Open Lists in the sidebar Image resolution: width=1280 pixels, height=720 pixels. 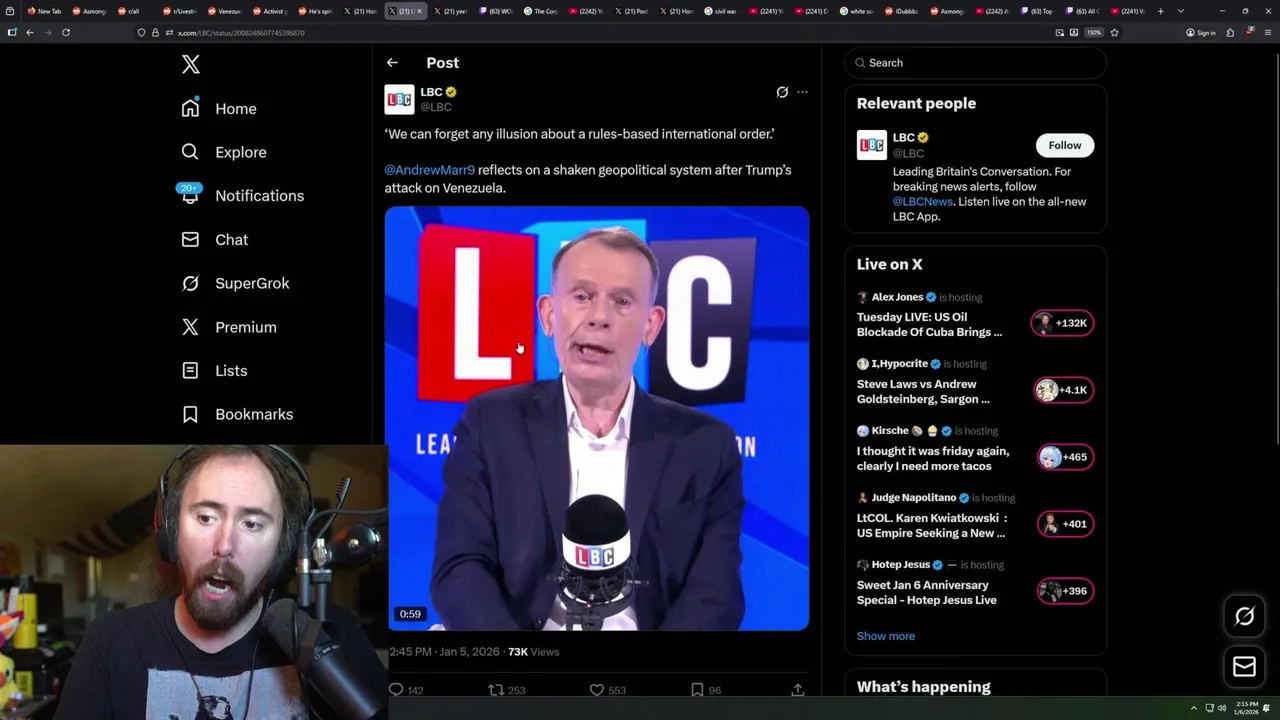[215, 370]
